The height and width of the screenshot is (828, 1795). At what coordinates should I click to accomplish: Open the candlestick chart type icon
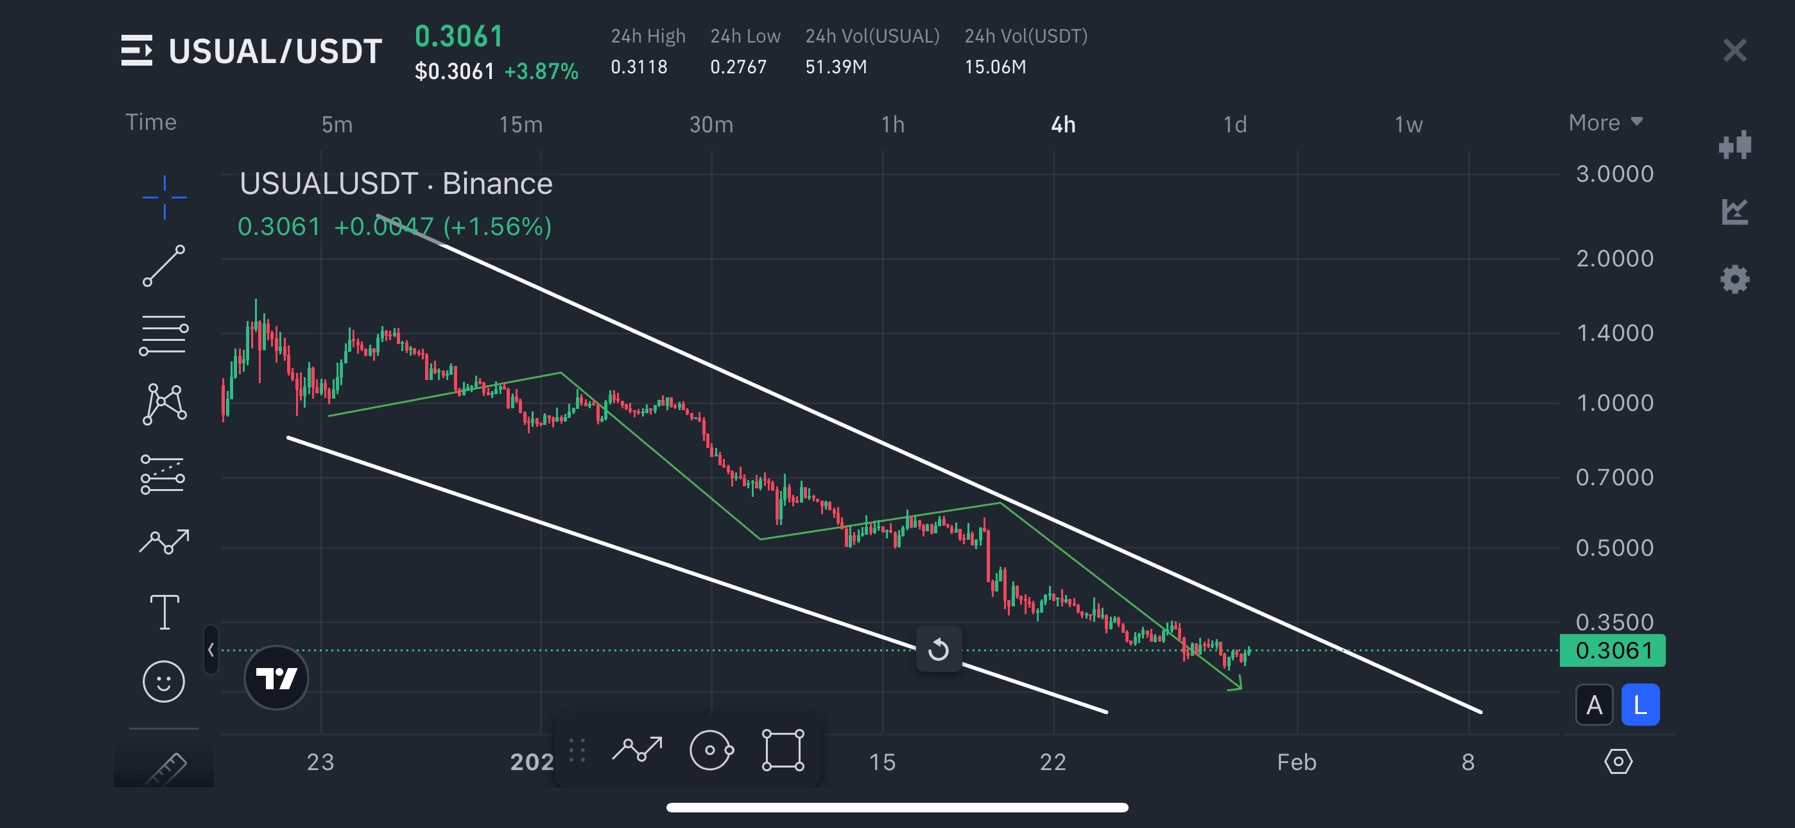coord(1735,145)
